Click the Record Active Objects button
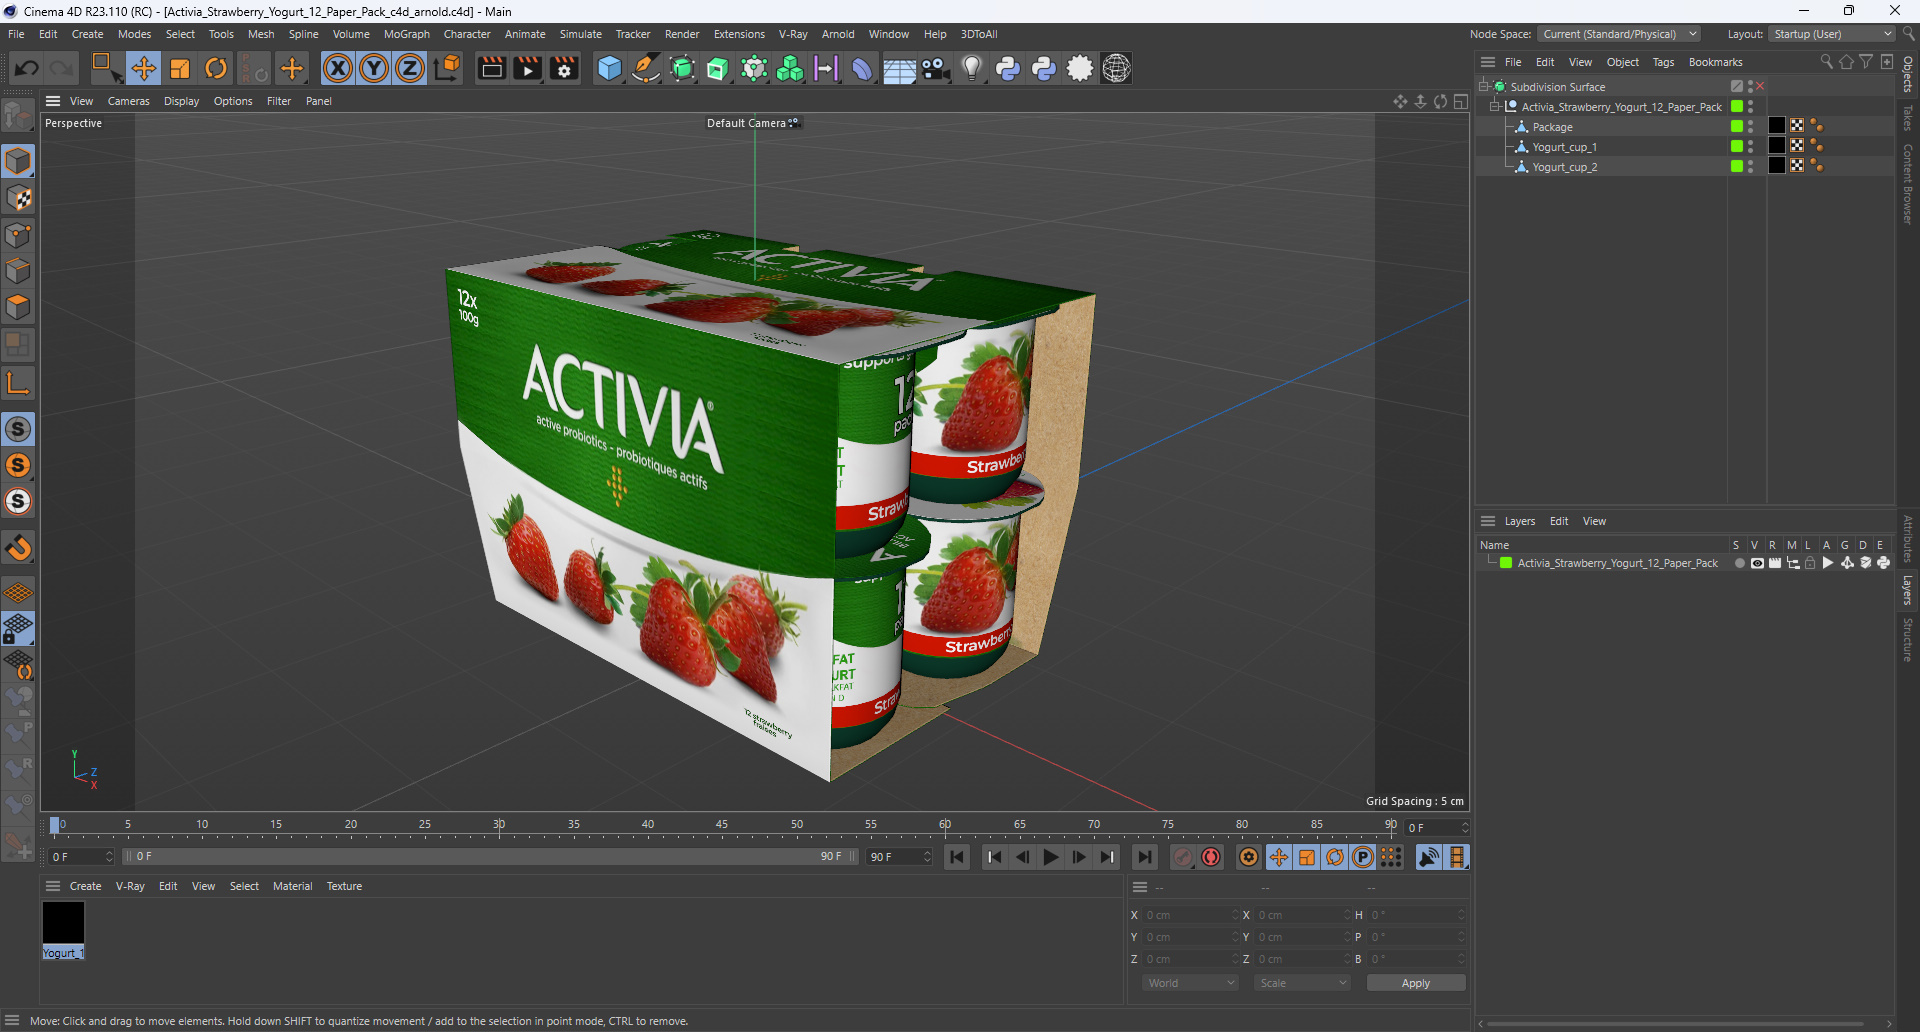This screenshot has width=1920, height=1032. click(x=1183, y=857)
